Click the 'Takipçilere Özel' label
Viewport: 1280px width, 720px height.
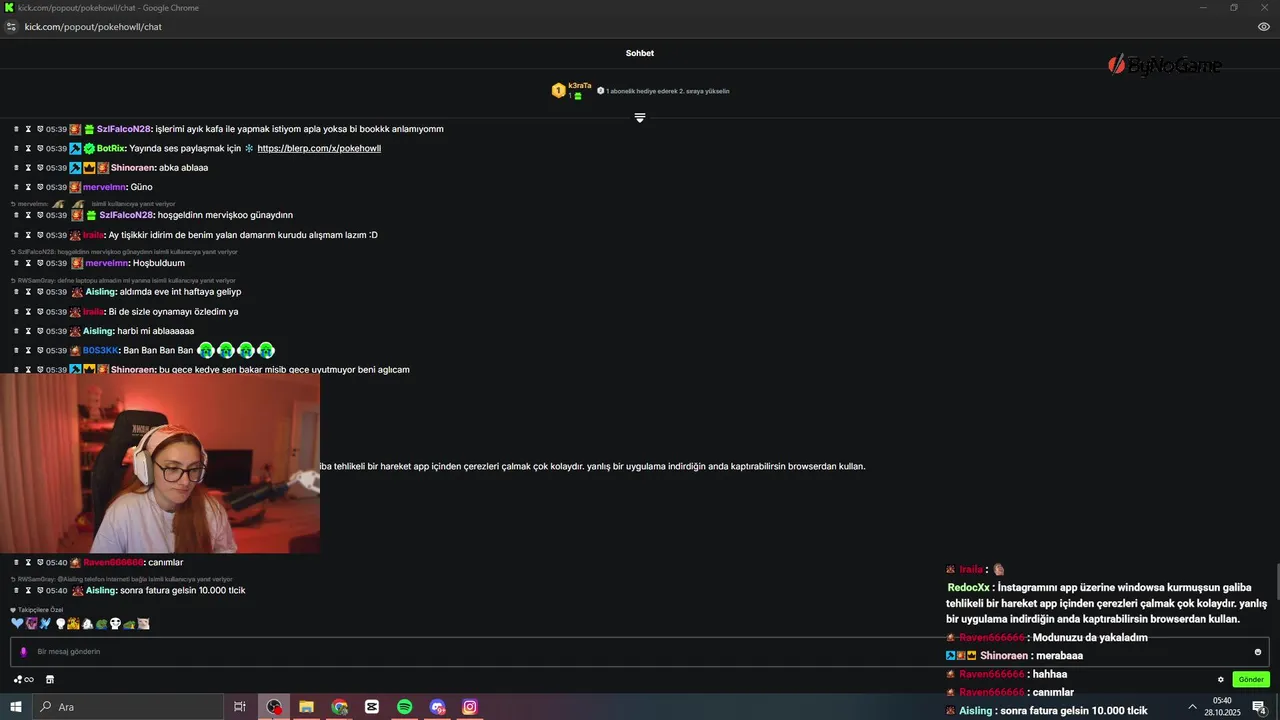point(40,609)
